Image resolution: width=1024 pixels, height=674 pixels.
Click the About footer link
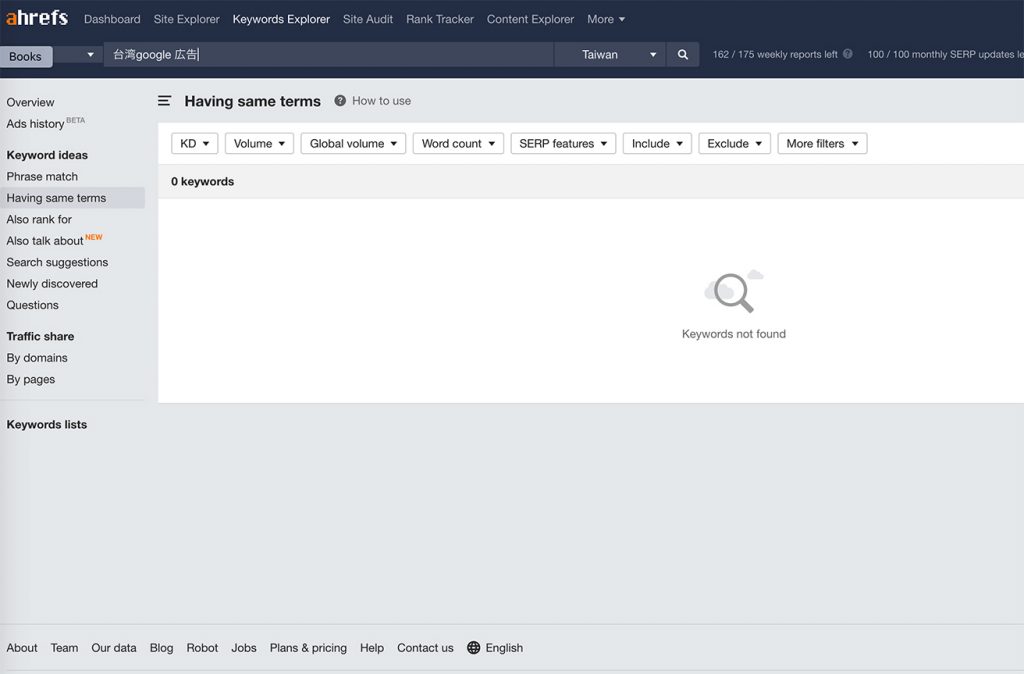[22, 648]
